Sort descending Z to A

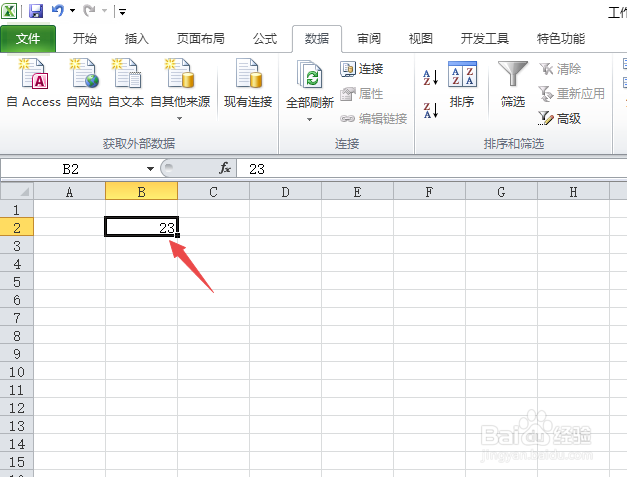click(431, 110)
